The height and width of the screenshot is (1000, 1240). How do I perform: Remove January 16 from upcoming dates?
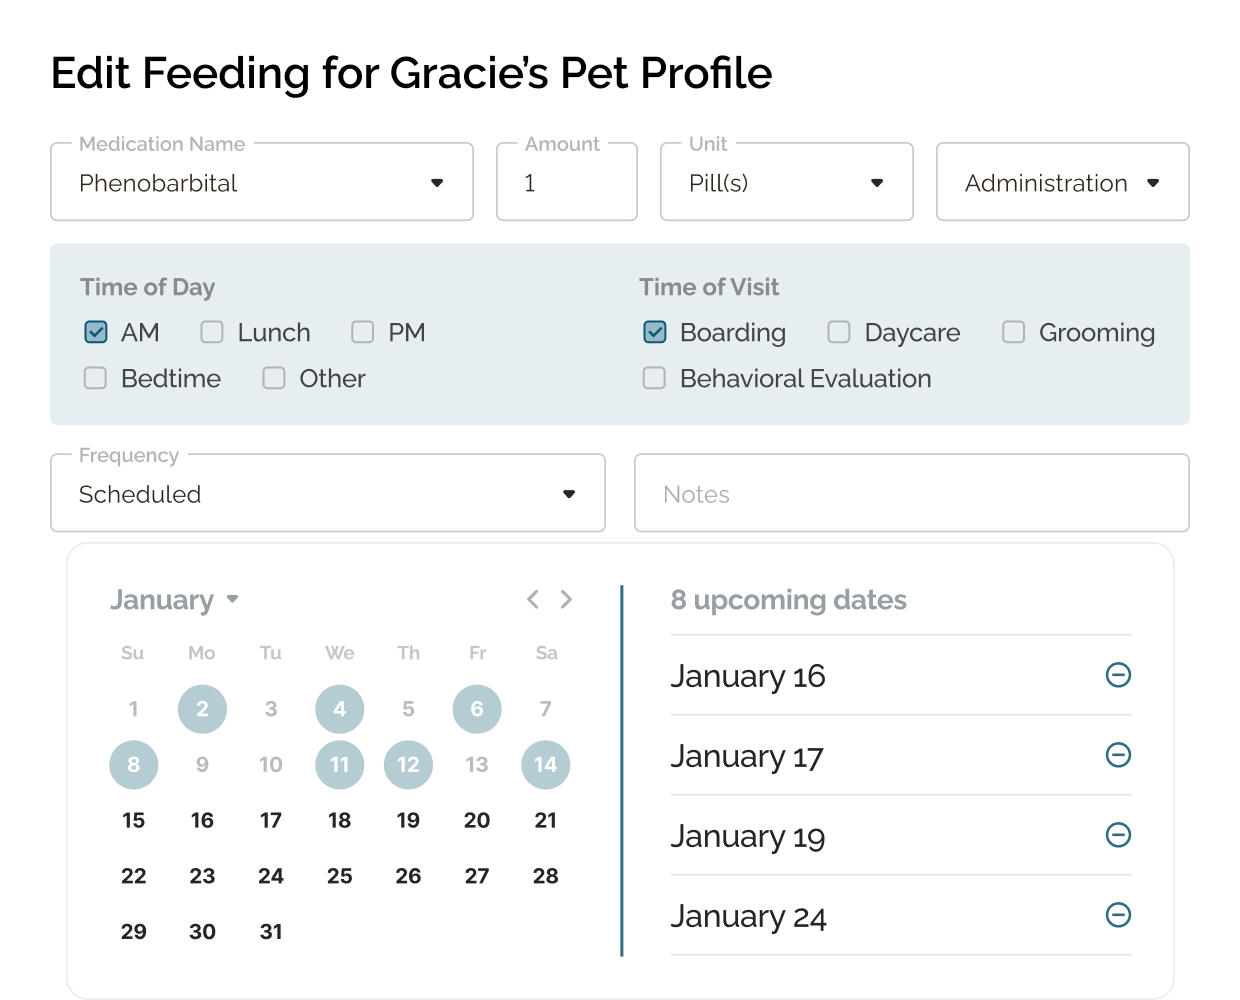click(1118, 675)
